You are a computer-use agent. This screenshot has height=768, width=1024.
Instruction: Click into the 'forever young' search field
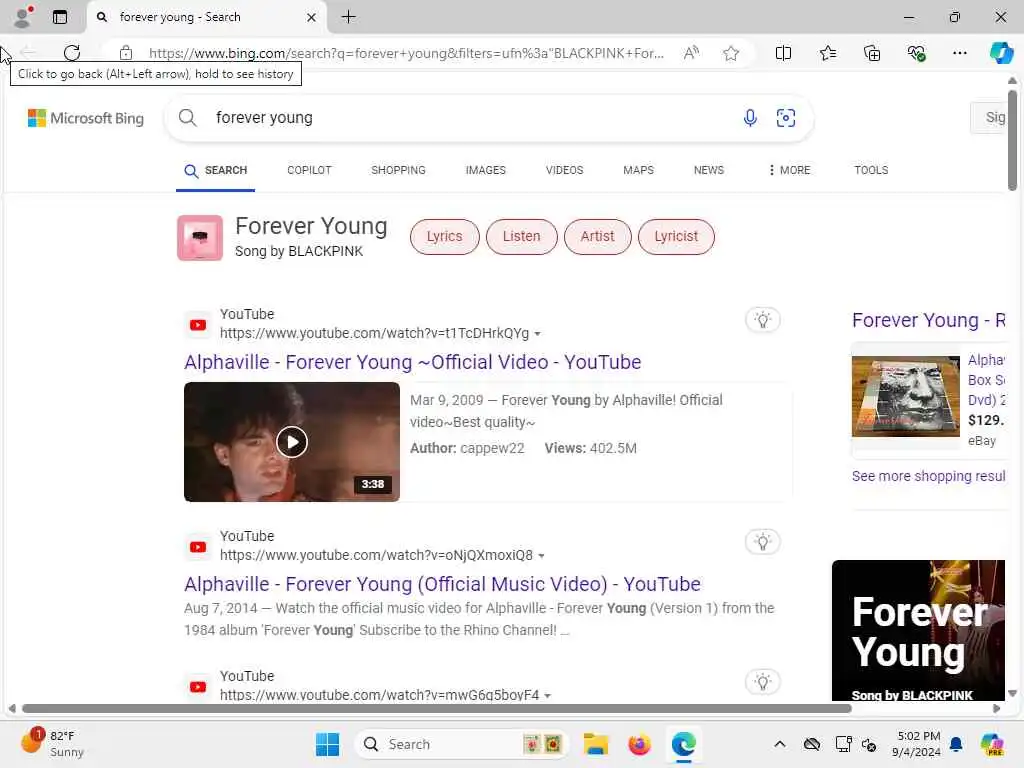(x=470, y=118)
